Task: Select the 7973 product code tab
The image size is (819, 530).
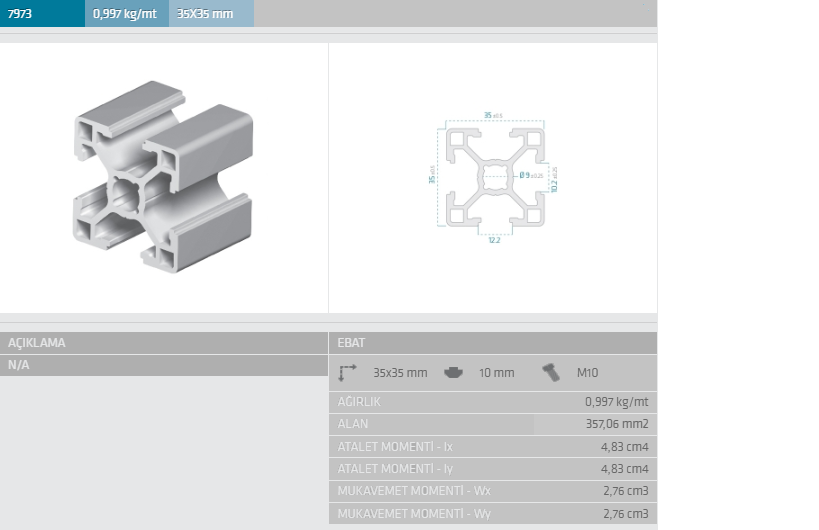Action: 42,13
